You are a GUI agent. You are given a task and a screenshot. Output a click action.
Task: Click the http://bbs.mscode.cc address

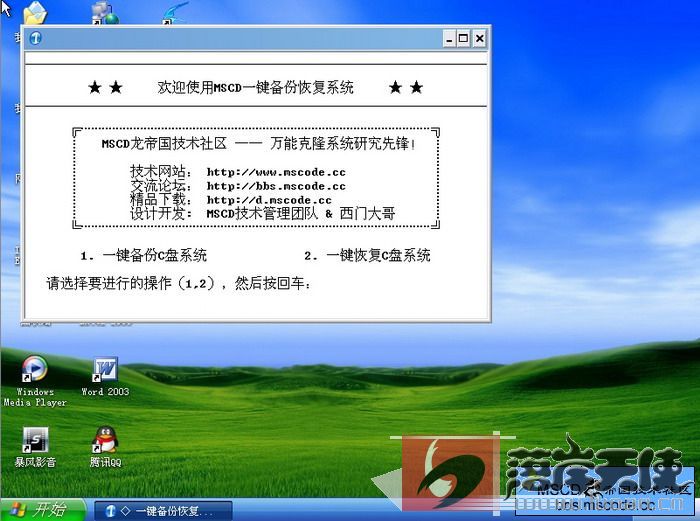(x=276, y=186)
